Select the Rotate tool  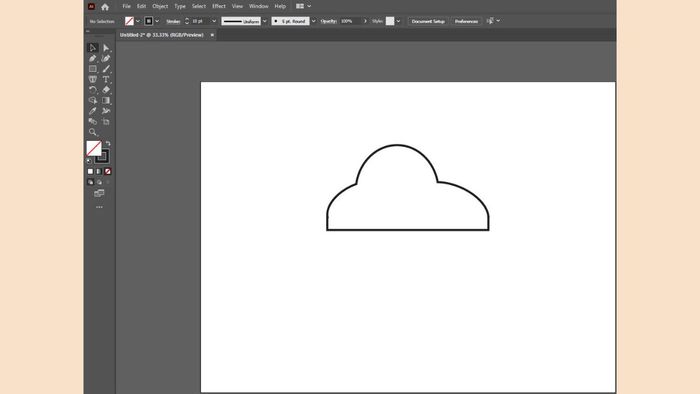point(93,90)
